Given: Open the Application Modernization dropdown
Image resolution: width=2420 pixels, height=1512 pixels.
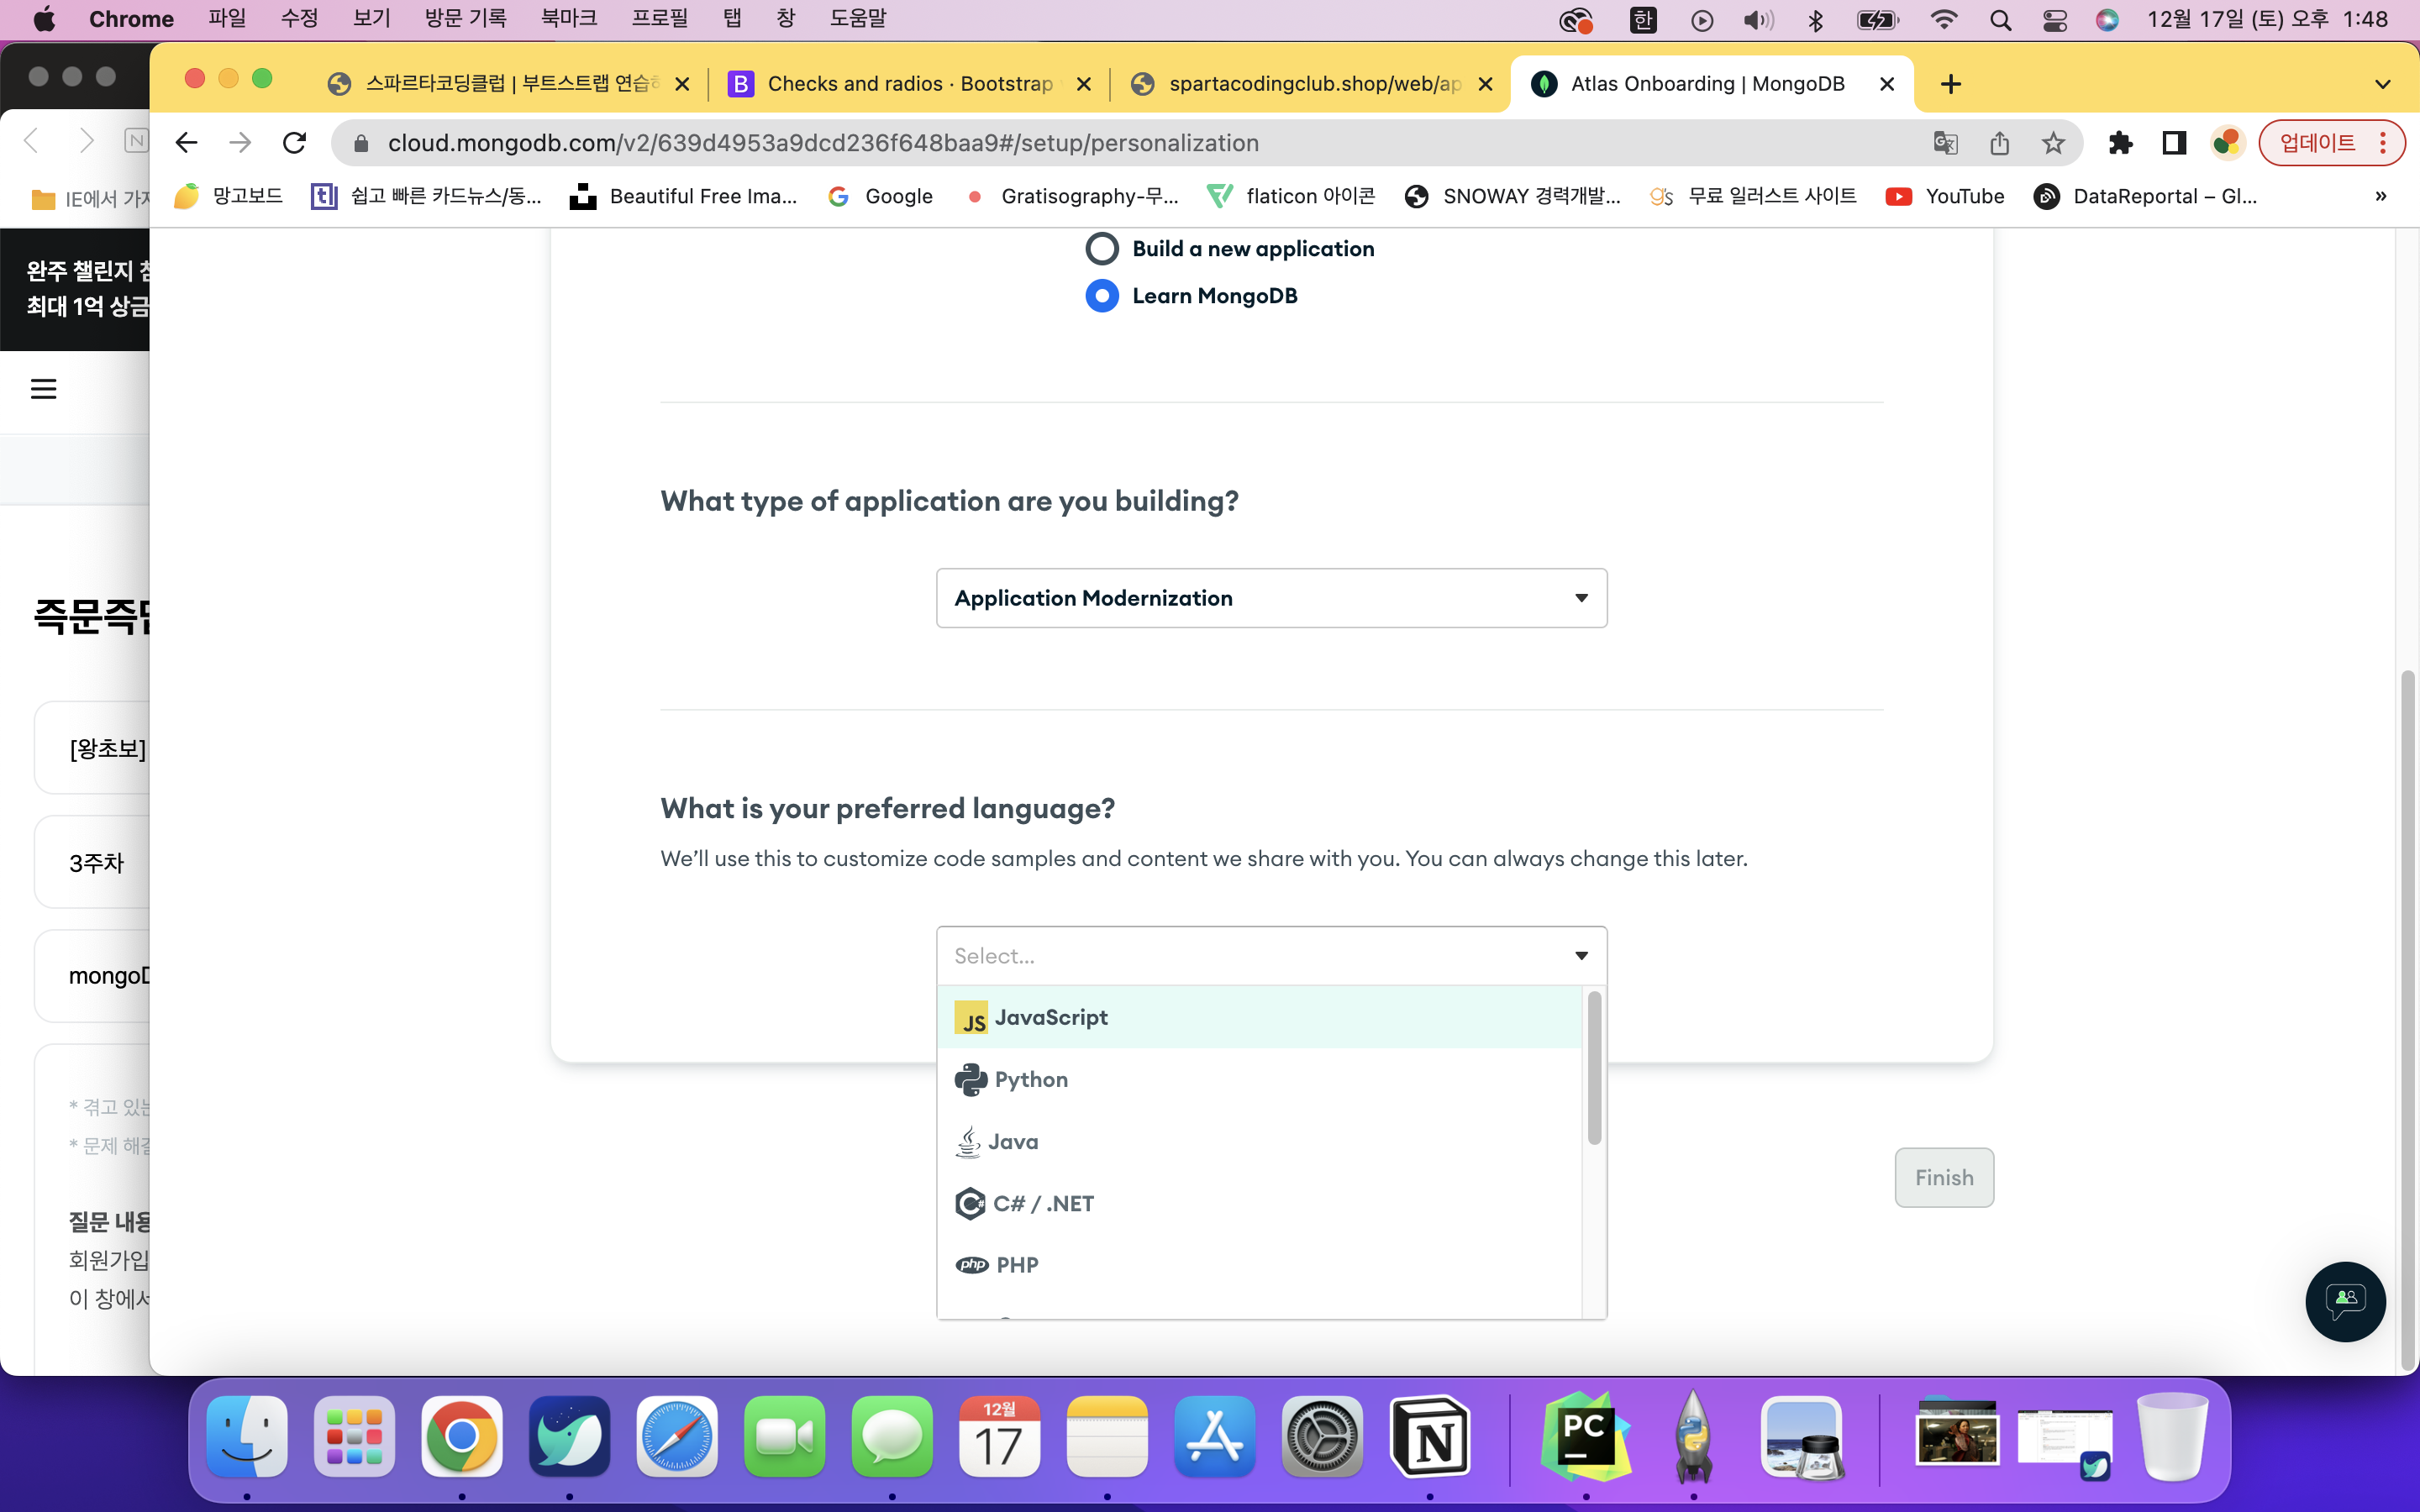Looking at the screenshot, I should tap(1271, 598).
